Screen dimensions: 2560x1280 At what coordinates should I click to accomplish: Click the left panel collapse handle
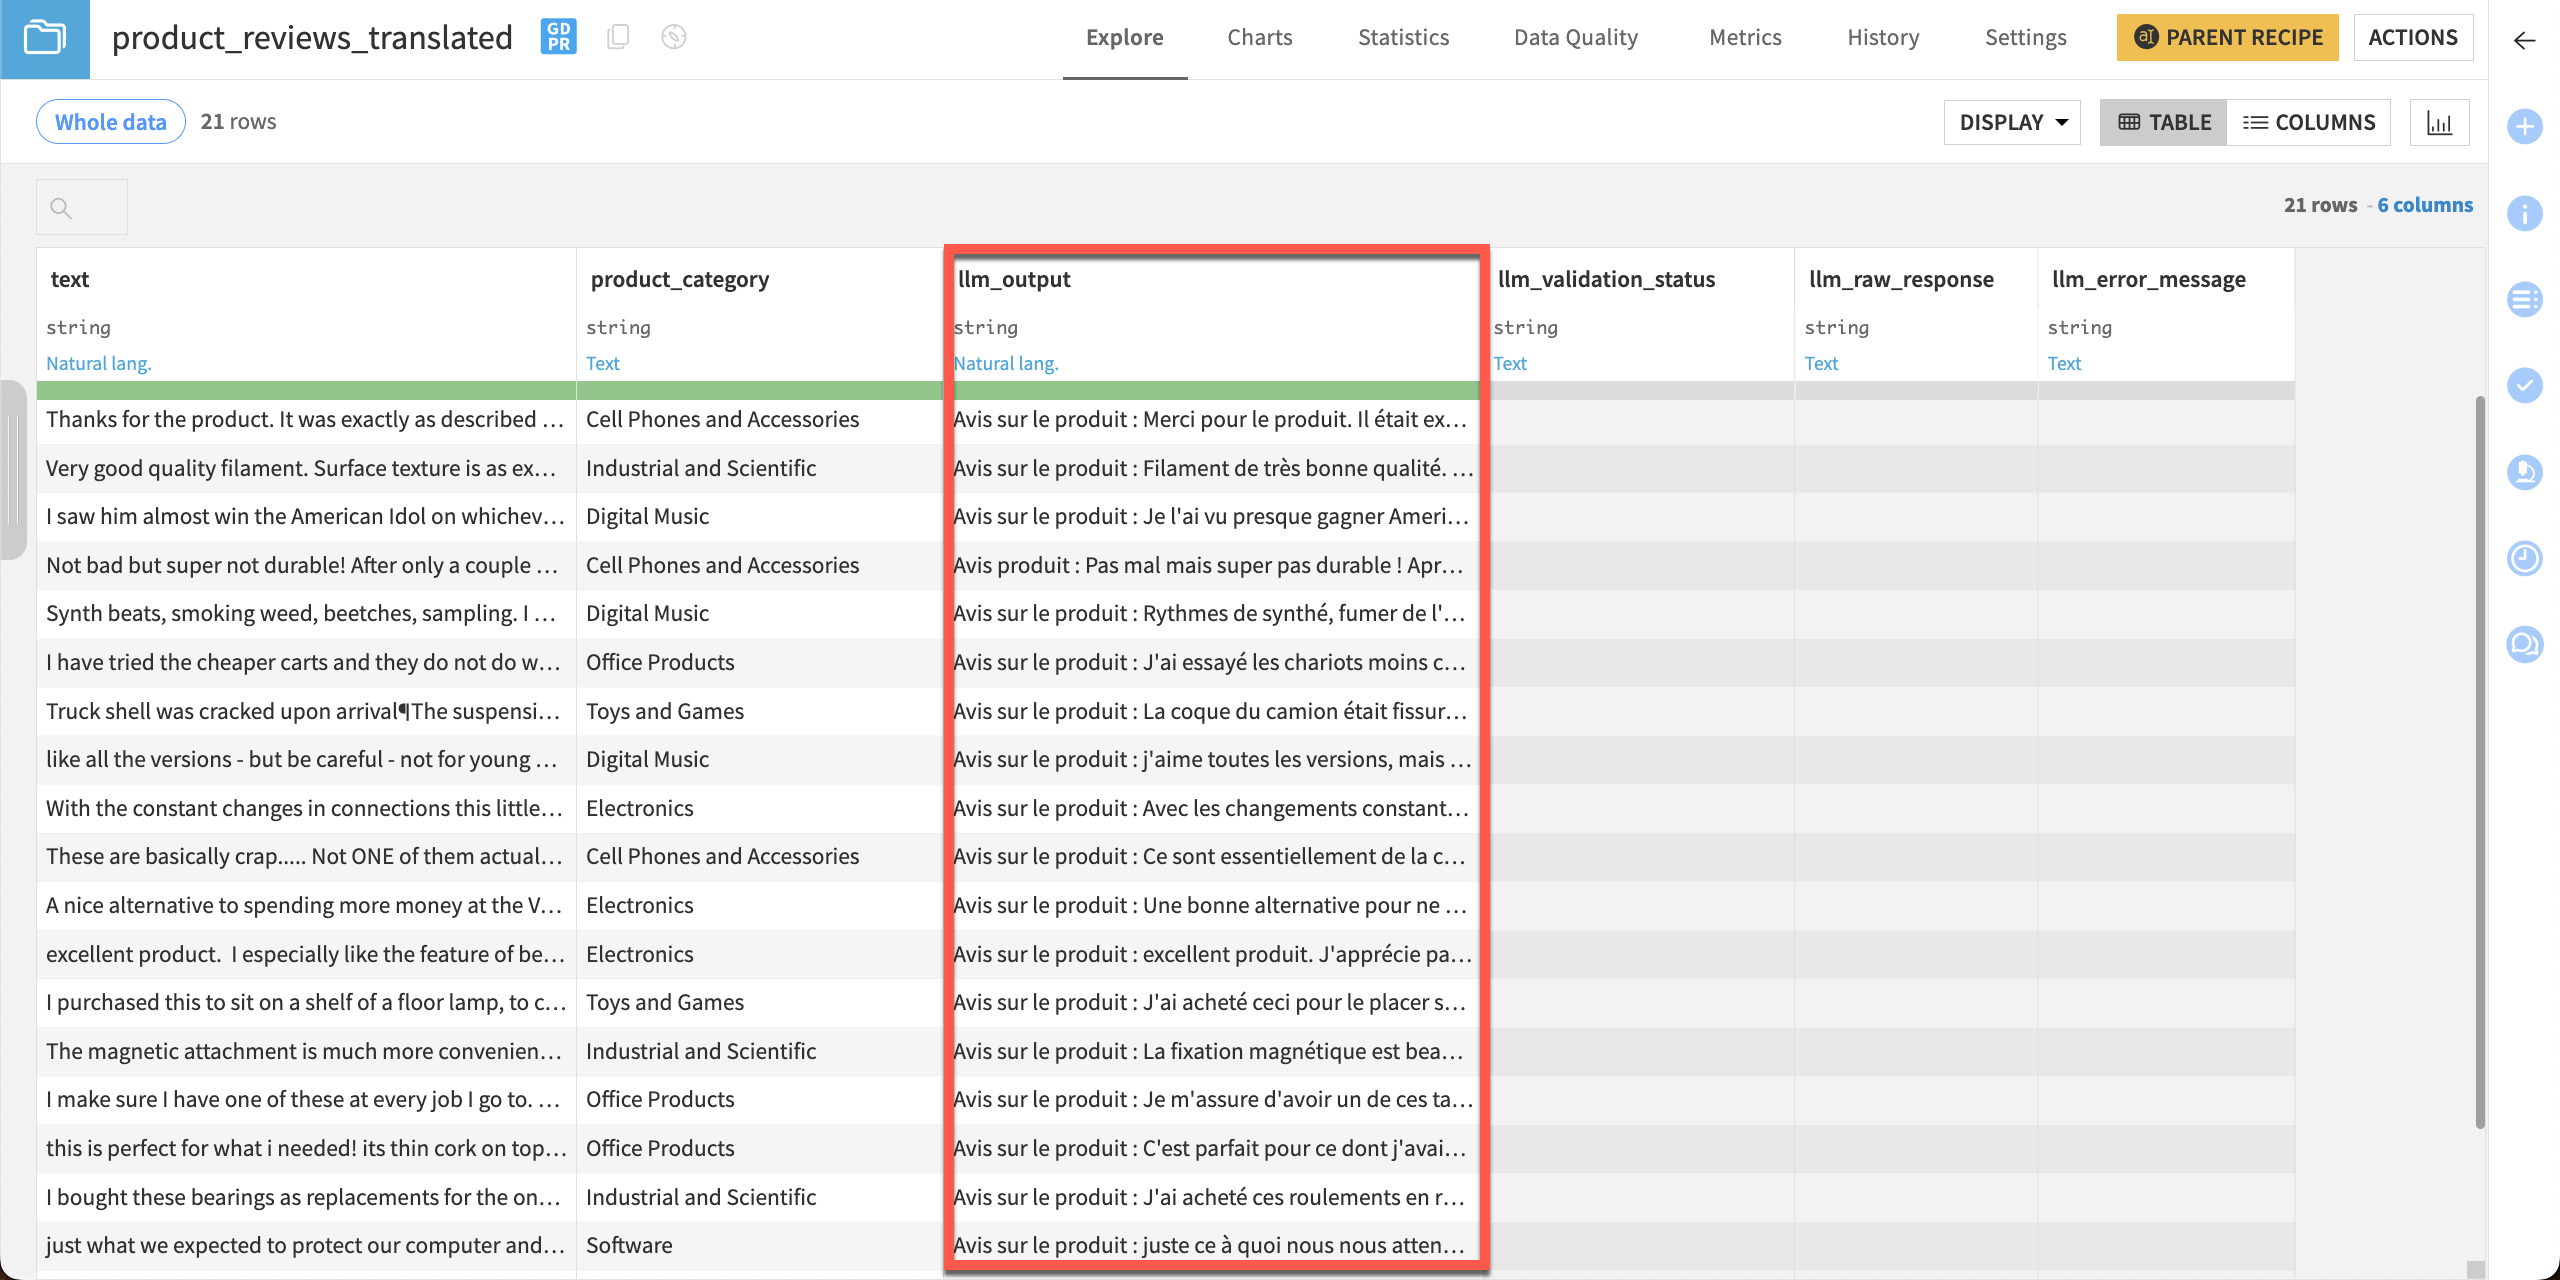click(12, 470)
